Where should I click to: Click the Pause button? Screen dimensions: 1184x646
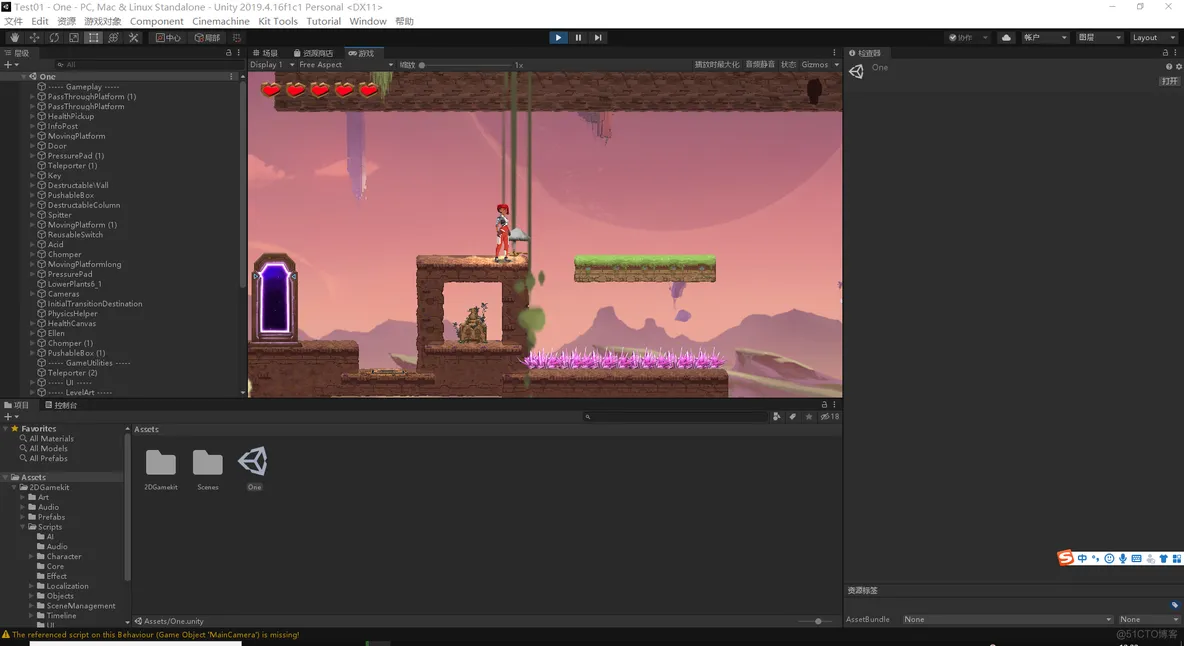coord(578,38)
